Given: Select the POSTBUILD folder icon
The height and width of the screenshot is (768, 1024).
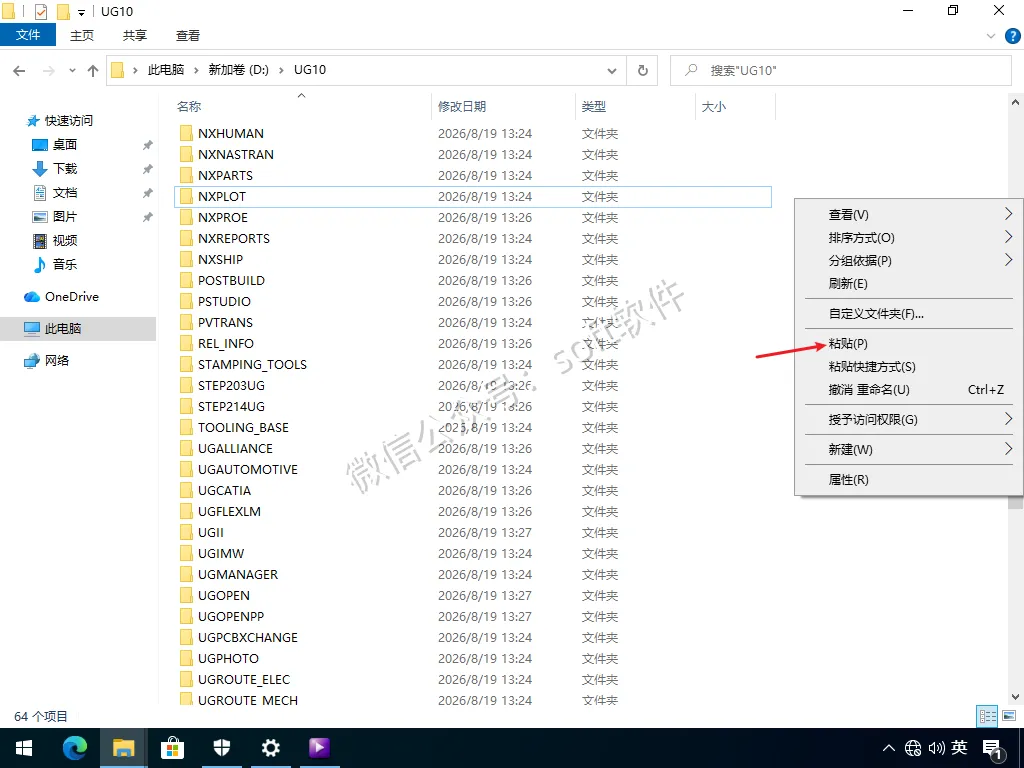Looking at the screenshot, I should (x=186, y=281).
